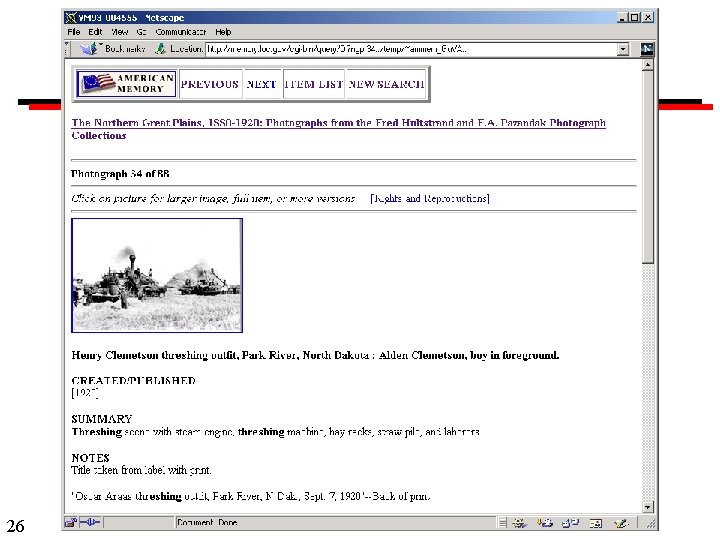This screenshot has width=720, height=540.
Task: Click the page location proxy icon
Action: tap(160, 48)
